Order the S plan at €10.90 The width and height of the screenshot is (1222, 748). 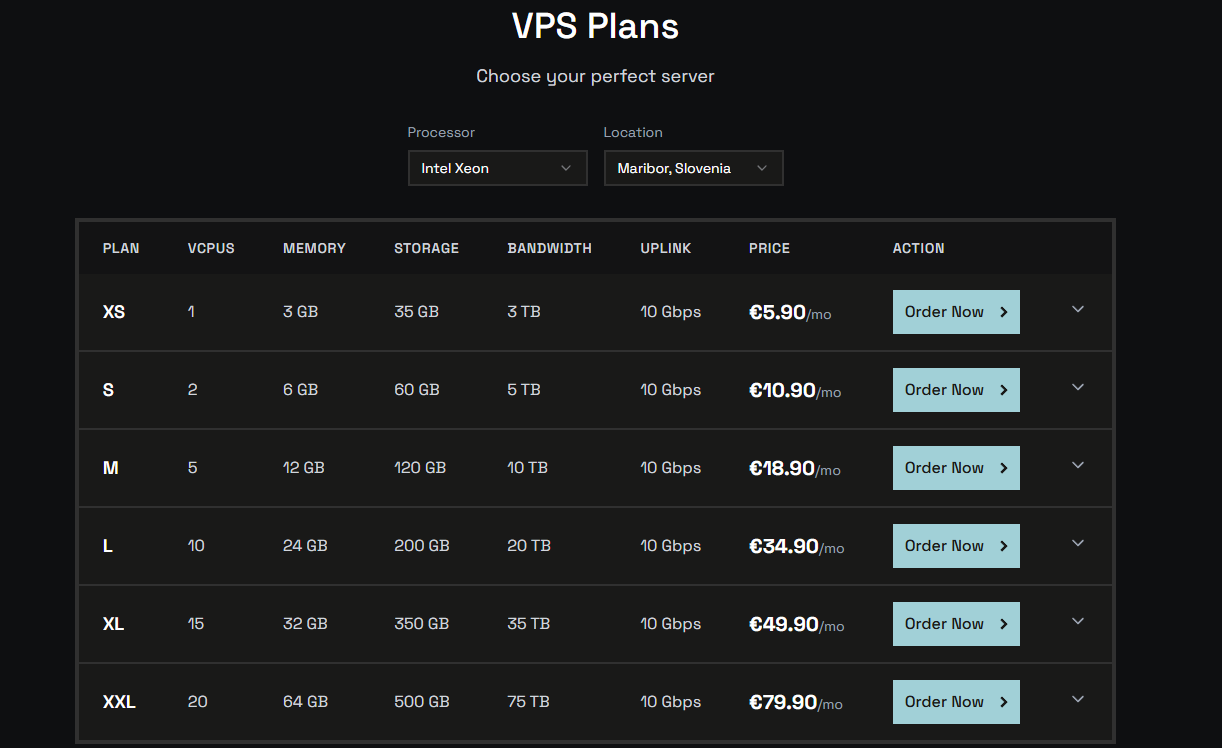955,390
